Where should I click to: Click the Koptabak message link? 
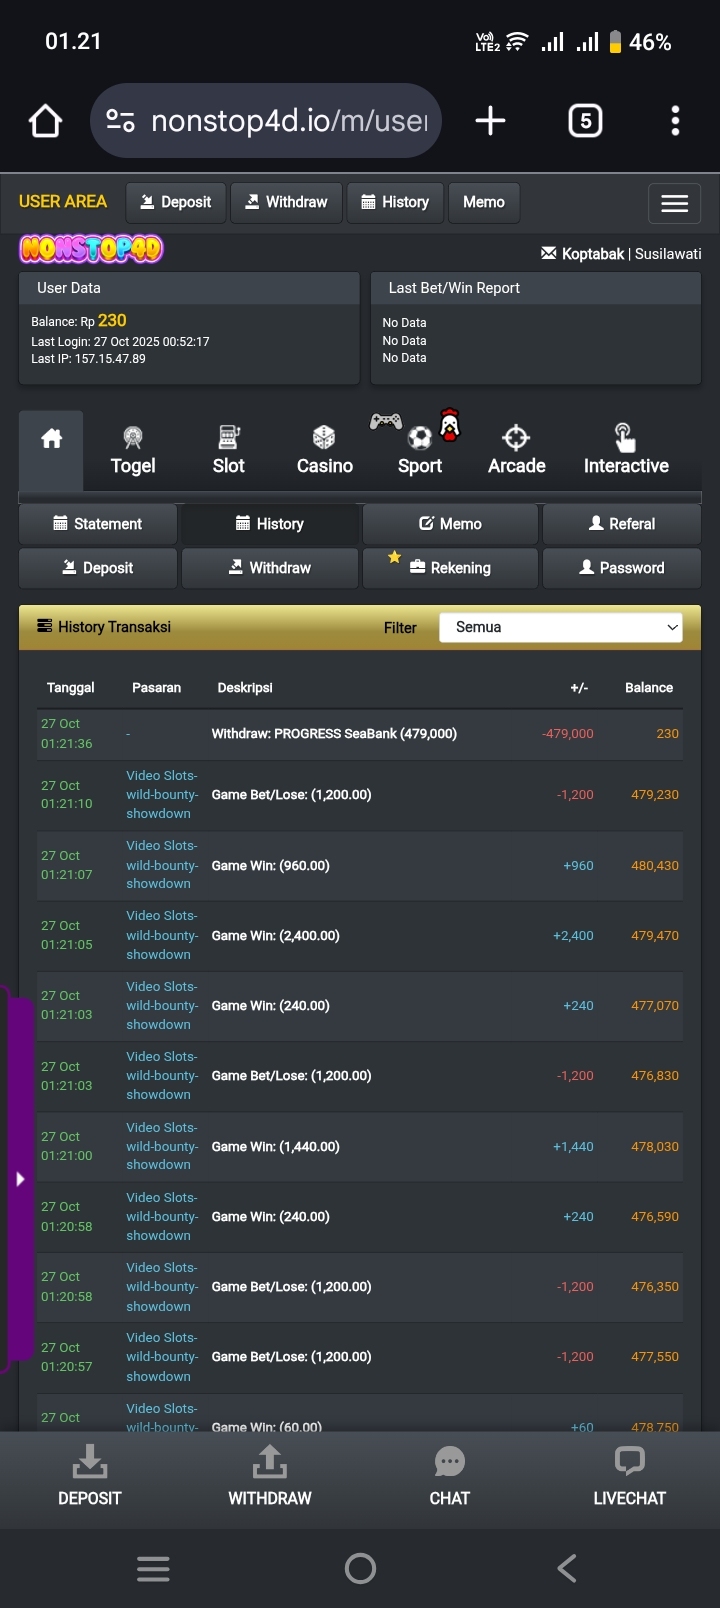coord(583,254)
